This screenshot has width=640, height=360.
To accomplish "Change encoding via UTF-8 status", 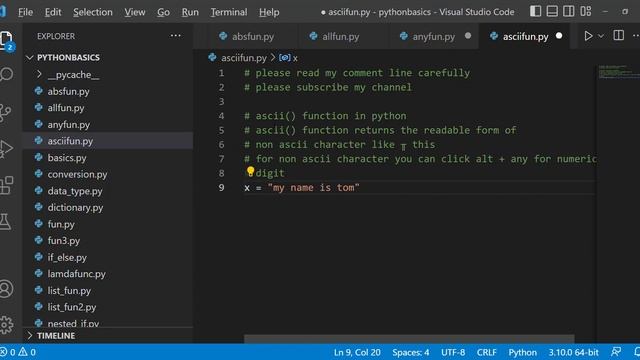I will coord(453,352).
